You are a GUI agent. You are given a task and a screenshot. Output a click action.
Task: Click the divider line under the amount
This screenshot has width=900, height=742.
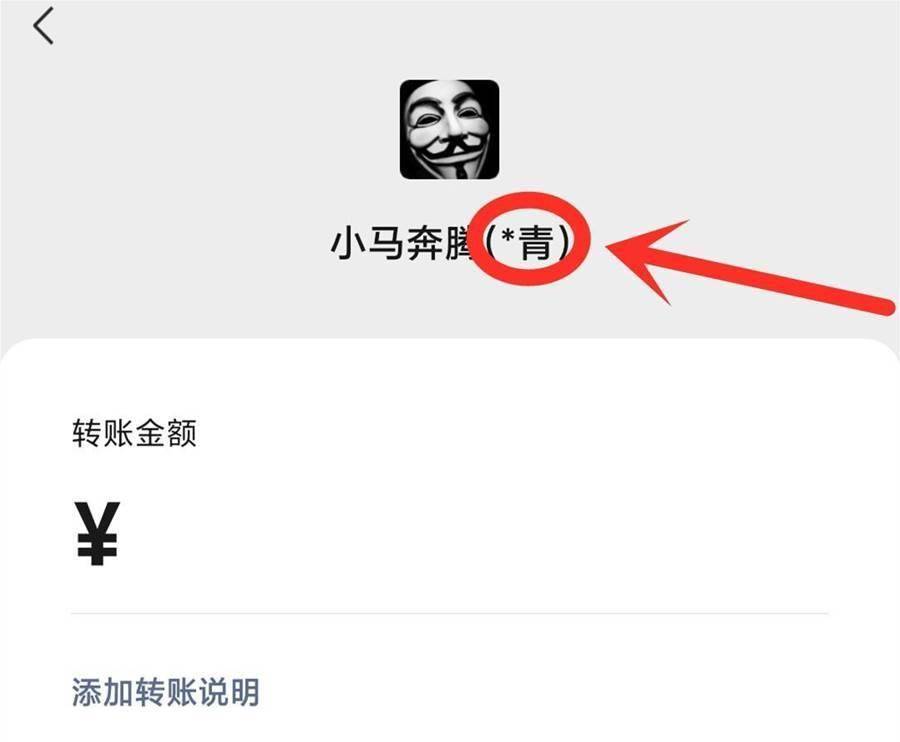(x=449, y=613)
